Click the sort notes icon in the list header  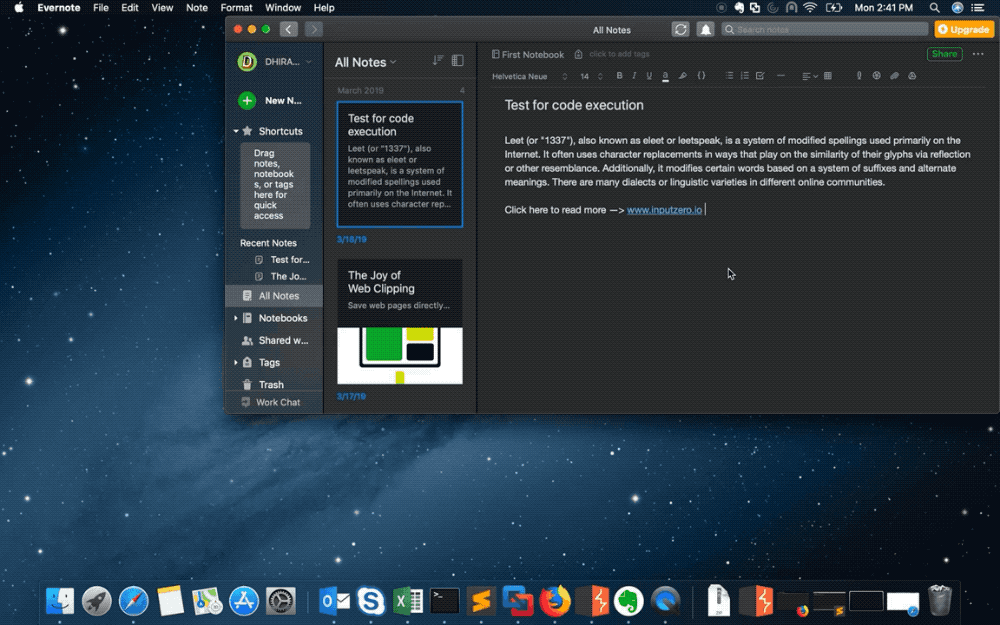click(437, 61)
